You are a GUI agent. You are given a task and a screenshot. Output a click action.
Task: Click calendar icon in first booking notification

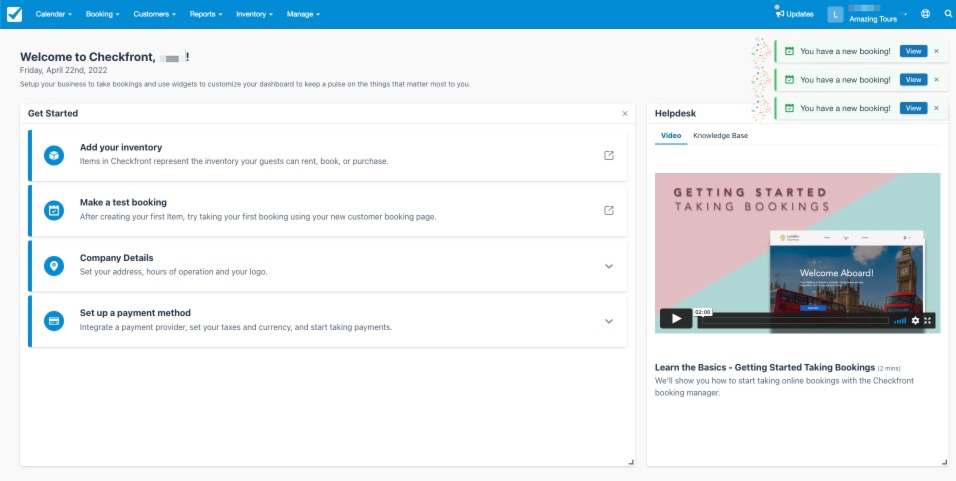click(x=789, y=51)
